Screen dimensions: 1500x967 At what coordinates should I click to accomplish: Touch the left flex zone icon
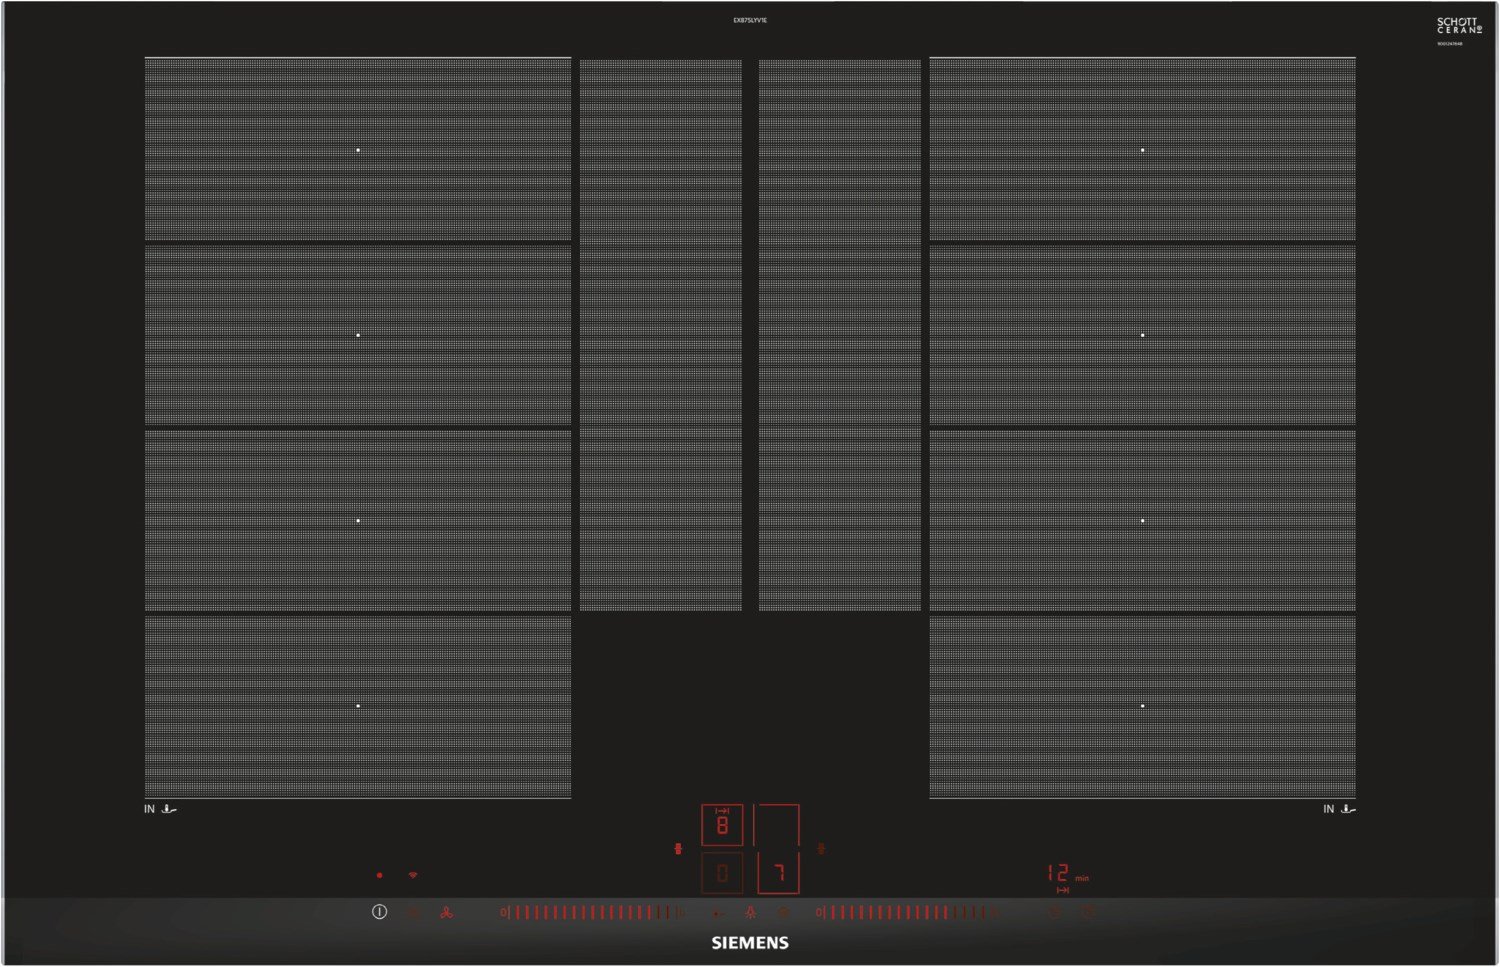pos(678,848)
